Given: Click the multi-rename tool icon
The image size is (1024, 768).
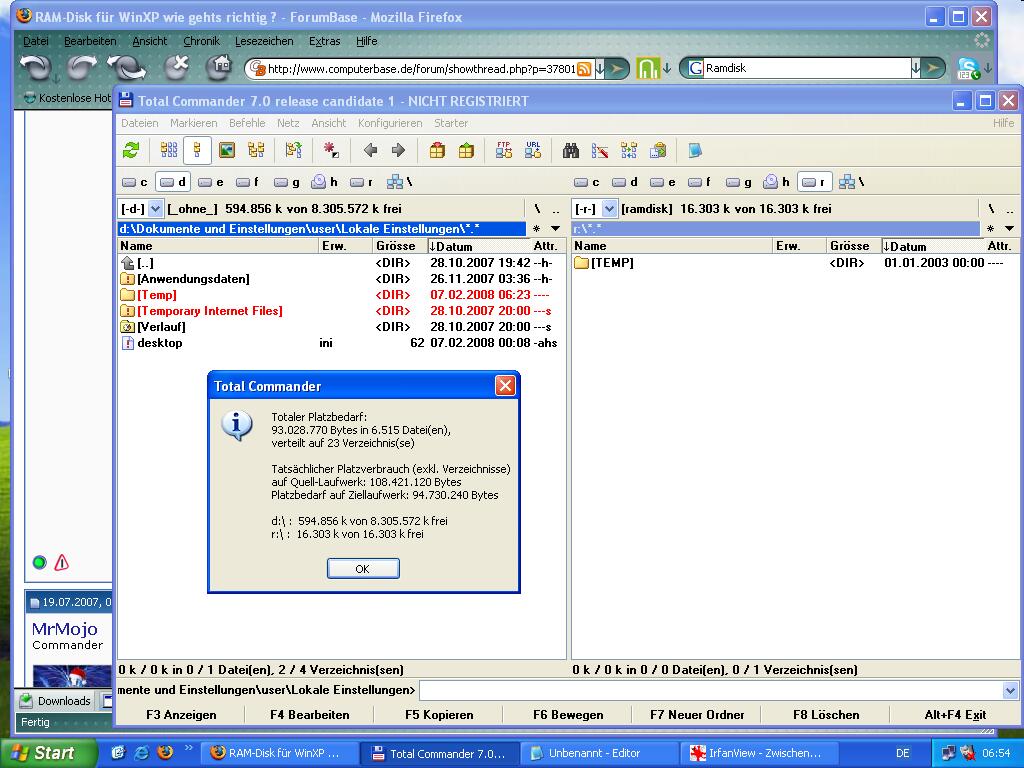Looking at the screenshot, I should pyautogui.click(x=600, y=151).
